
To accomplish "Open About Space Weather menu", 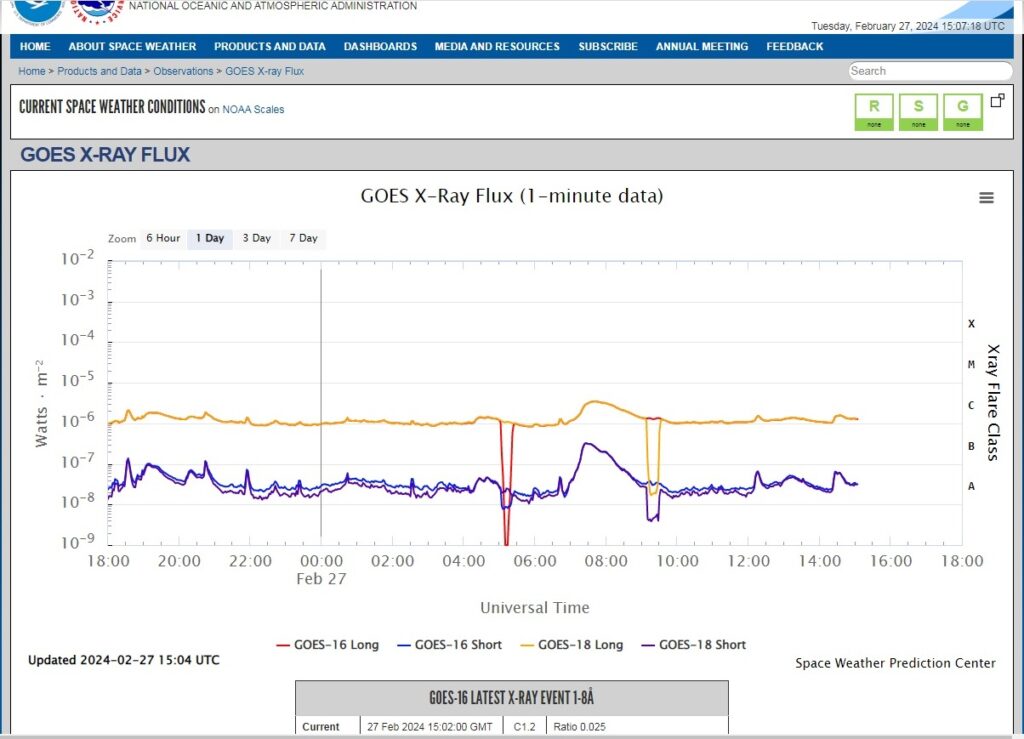I will pos(132,46).
